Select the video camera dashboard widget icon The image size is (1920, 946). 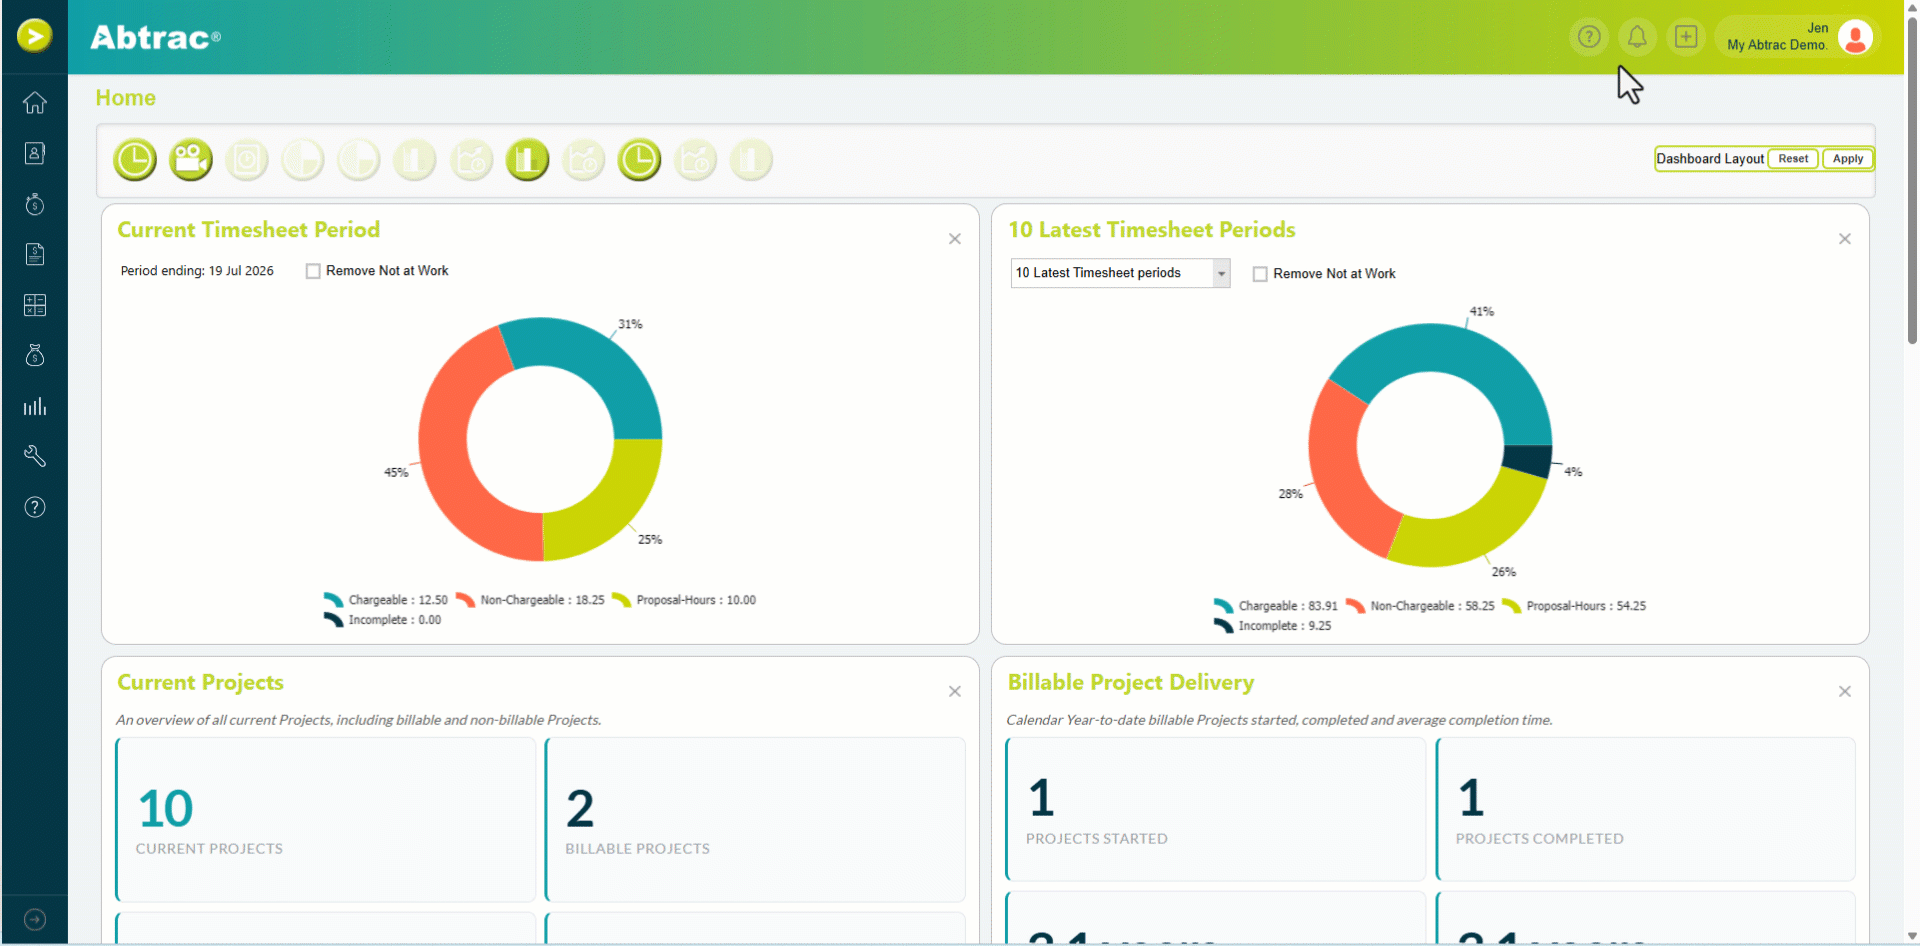tap(191, 160)
